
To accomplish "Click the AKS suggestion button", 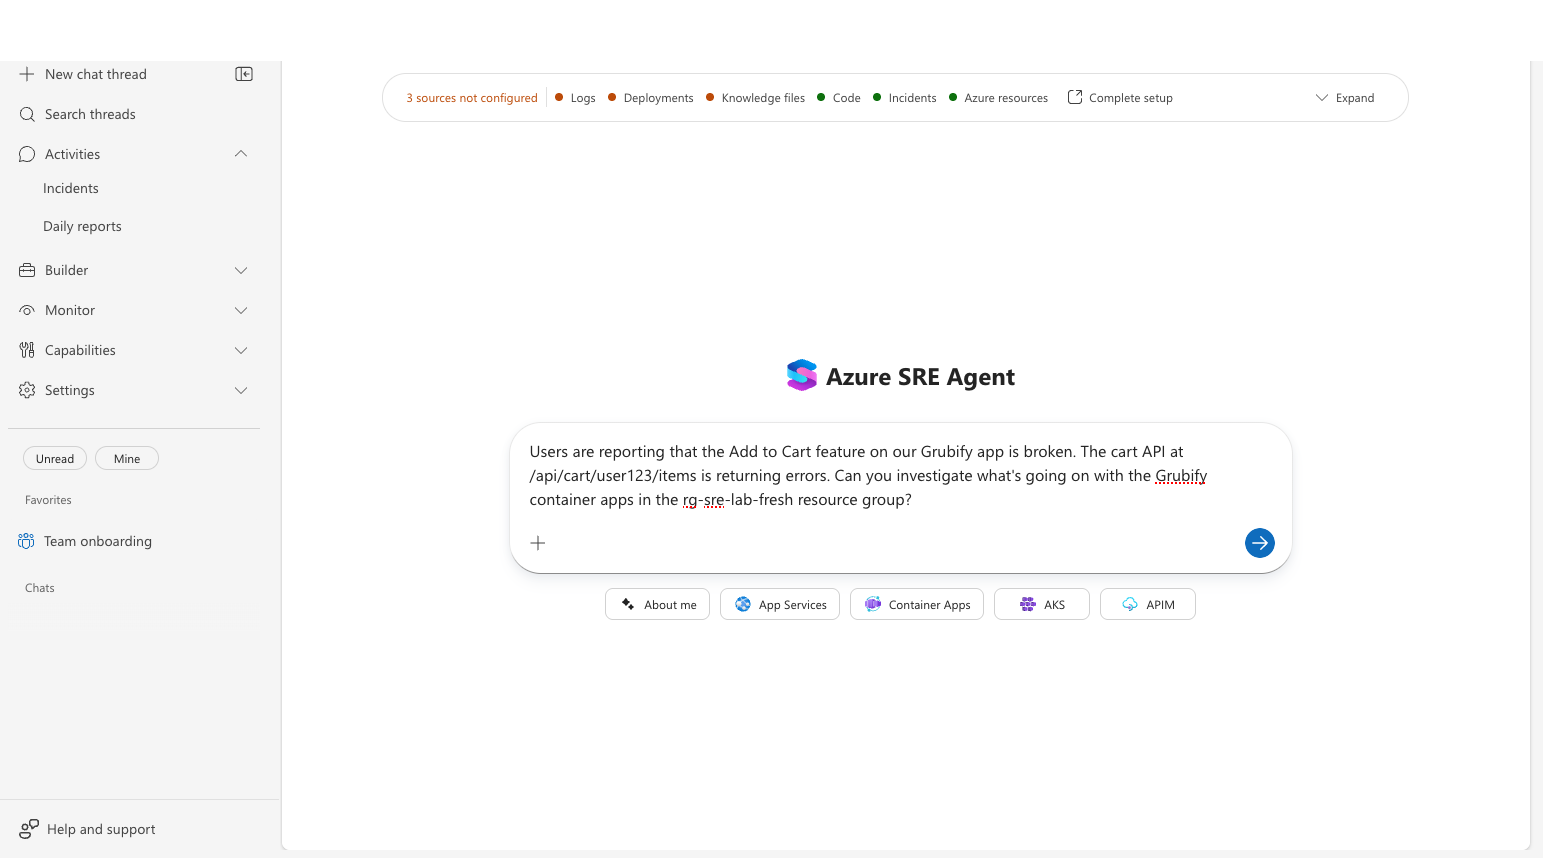I will tap(1042, 604).
